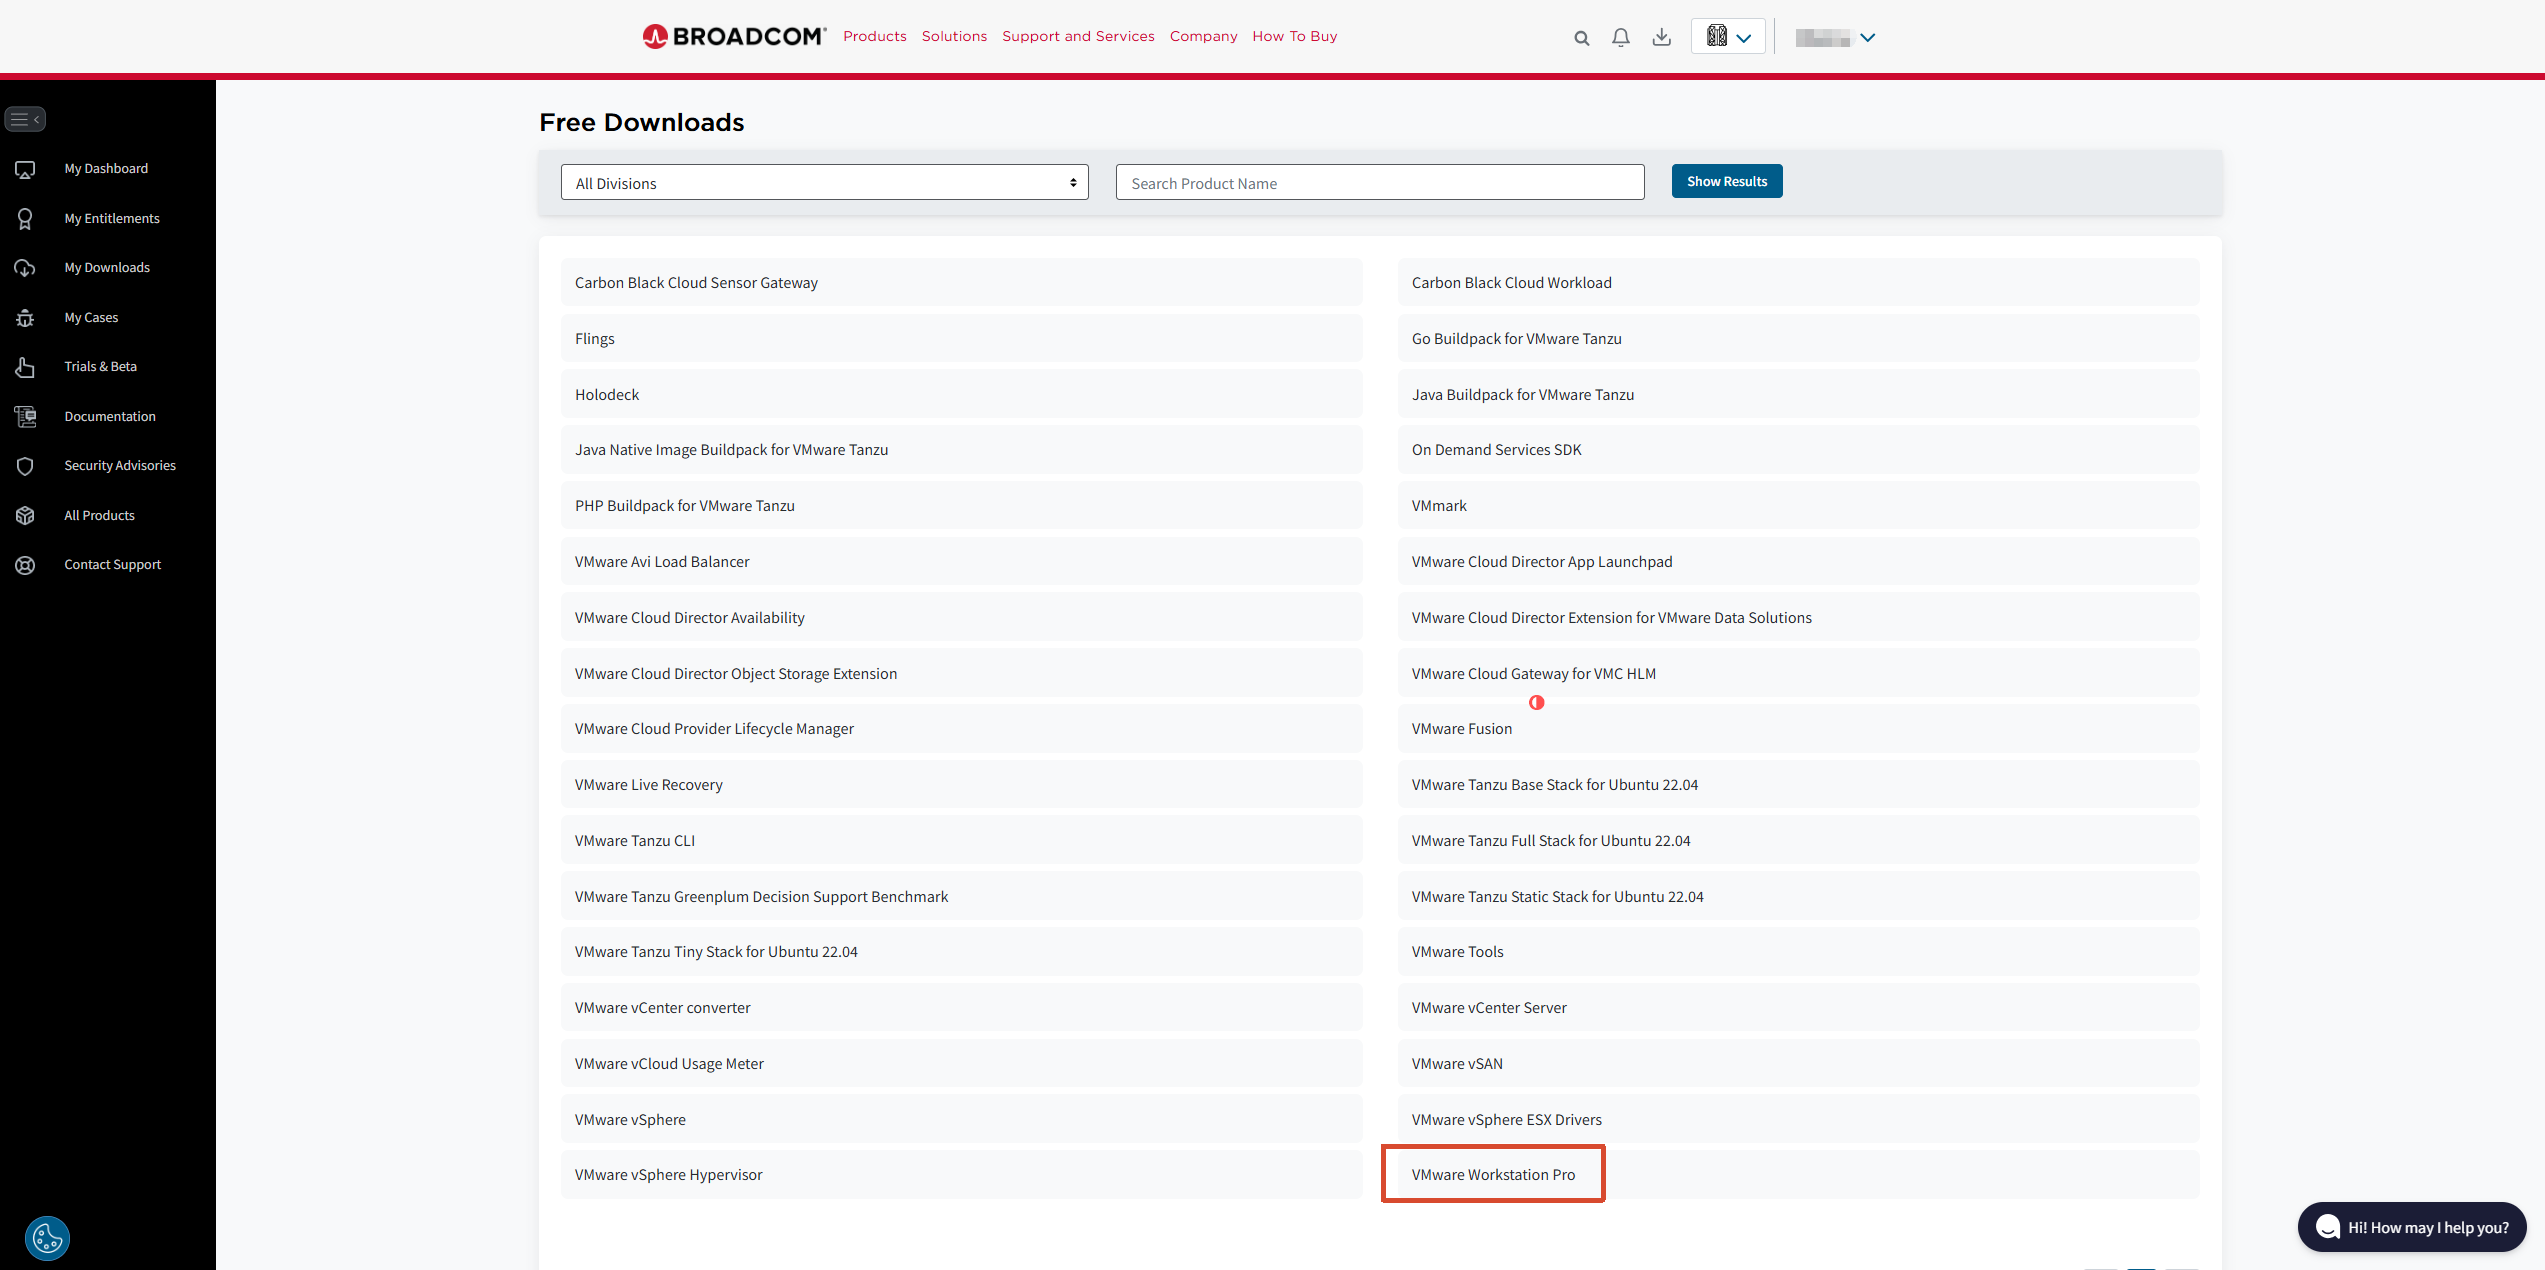Click the My Cases bug icon
The width and height of the screenshot is (2545, 1270).
point(25,318)
